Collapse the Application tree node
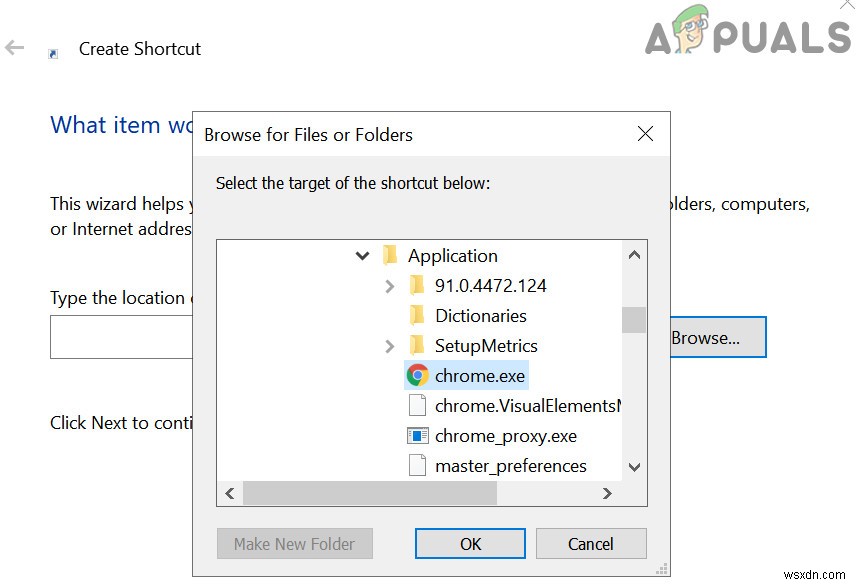The height and width of the screenshot is (585, 857). tap(362, 255)
